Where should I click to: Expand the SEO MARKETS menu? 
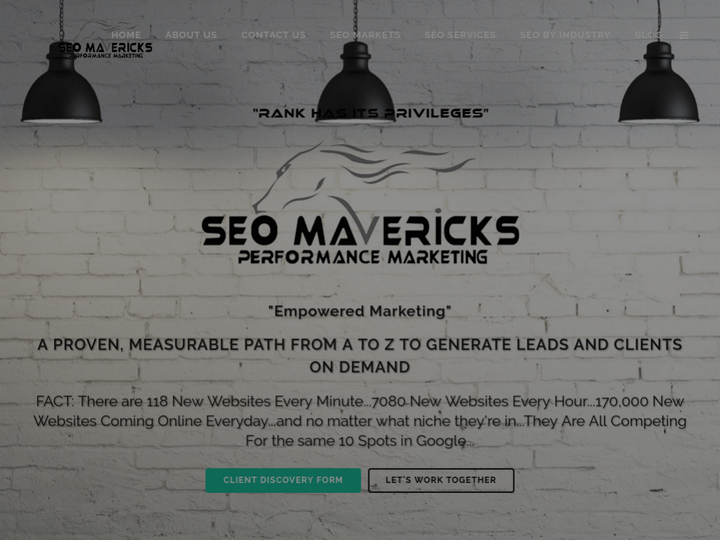365,35
